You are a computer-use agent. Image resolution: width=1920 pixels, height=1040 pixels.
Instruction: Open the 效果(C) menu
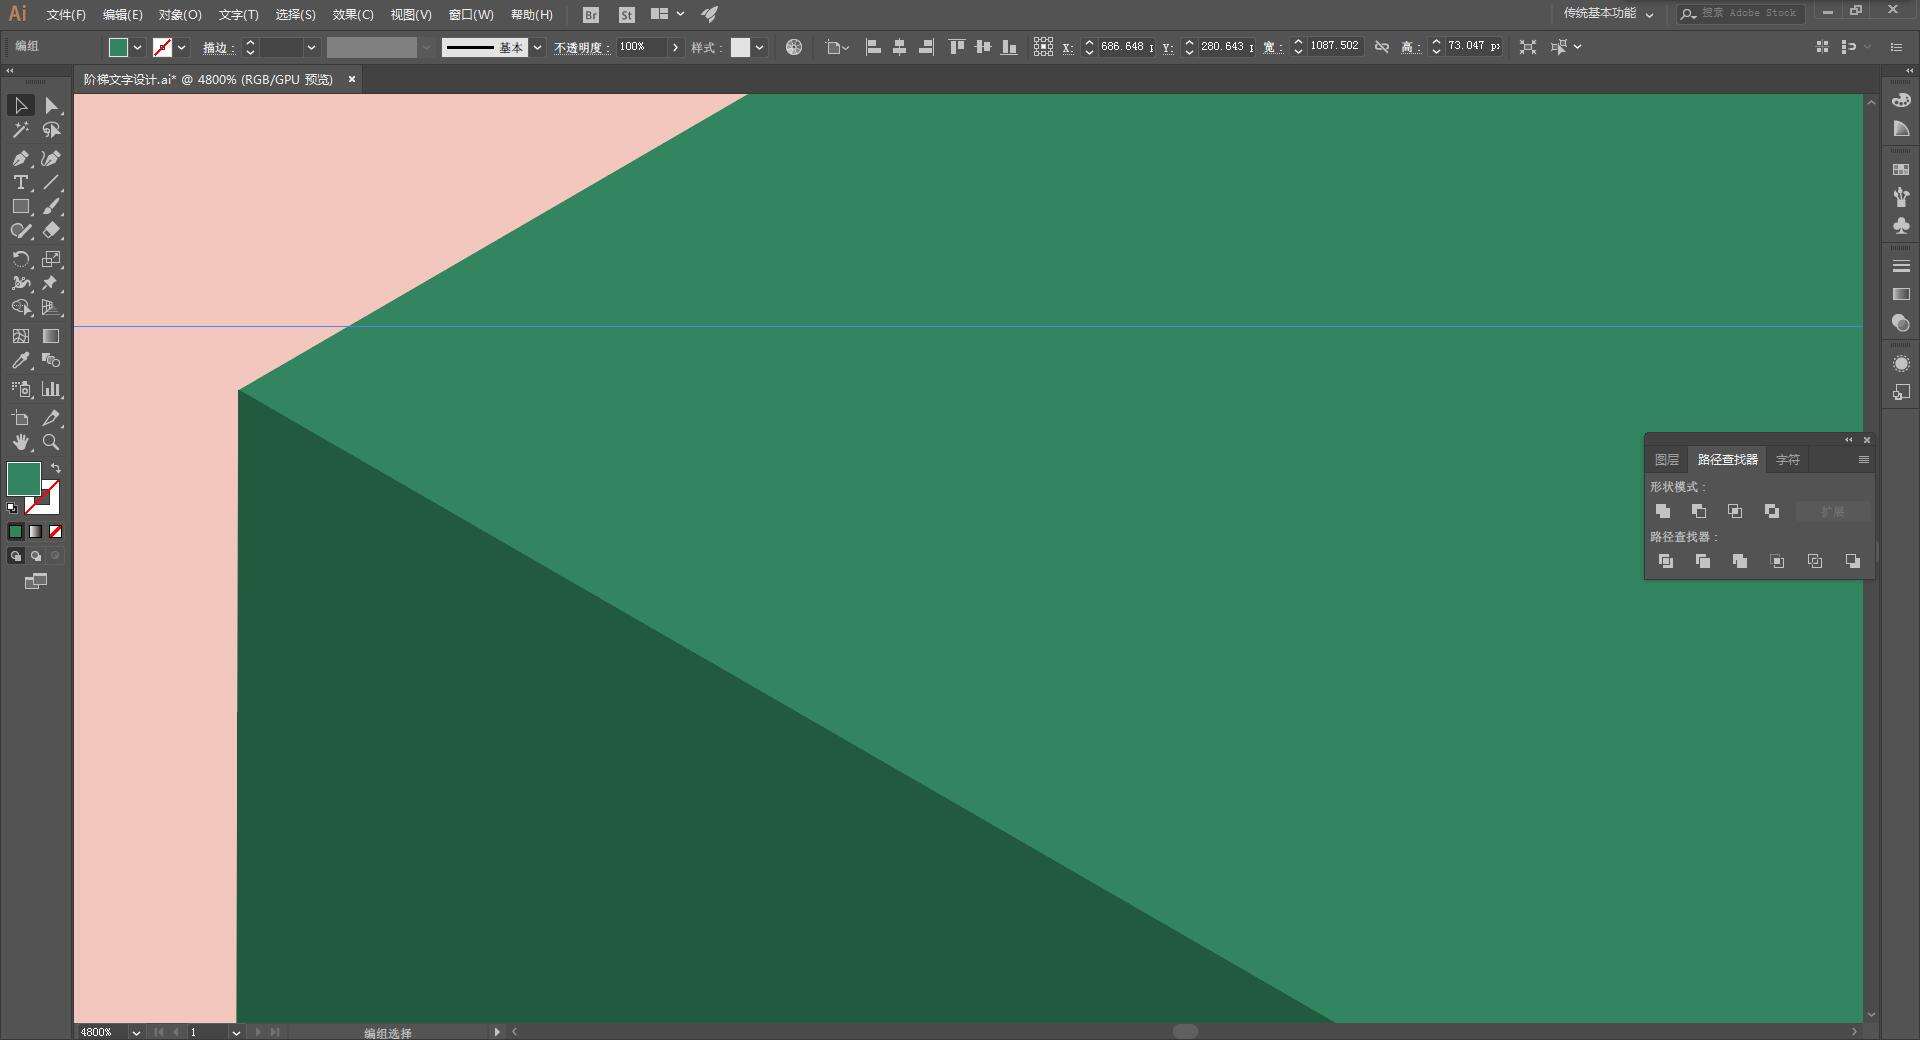[x=353, y=14]
